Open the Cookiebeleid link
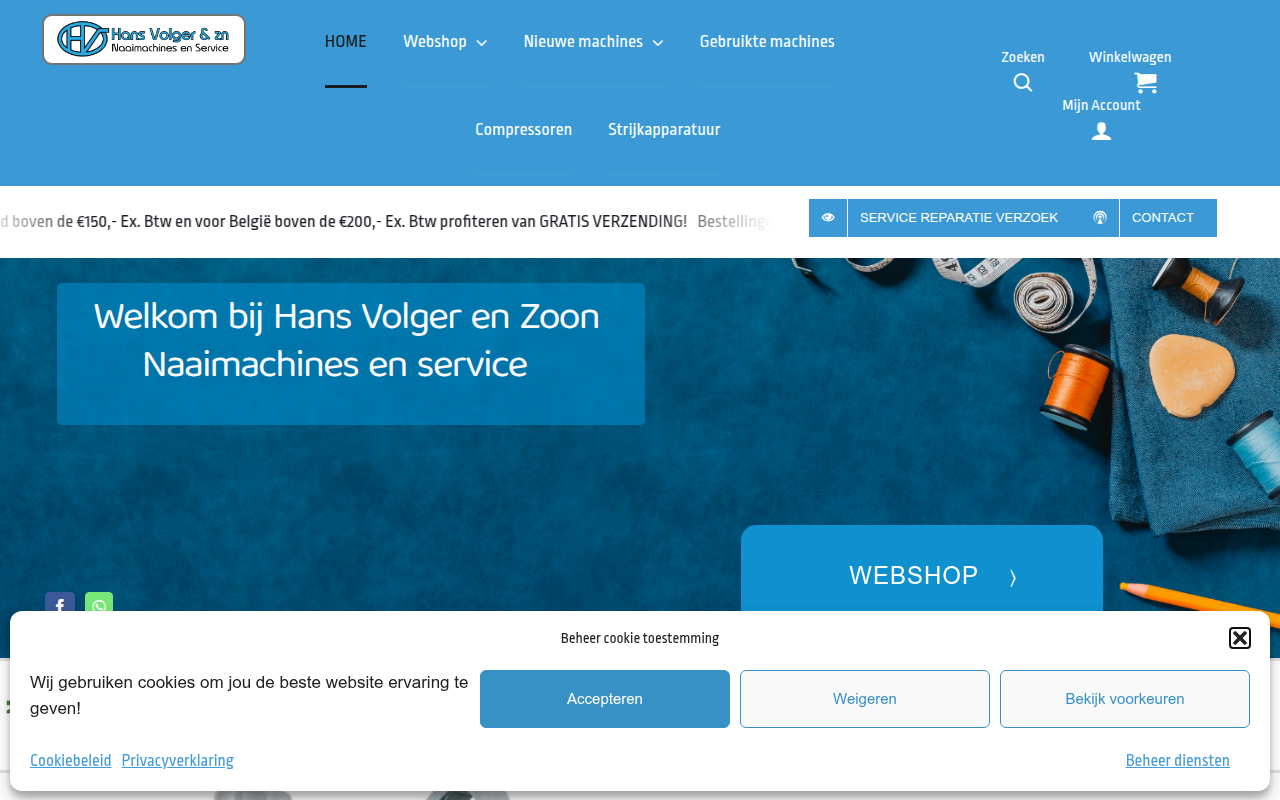Viewport: 1280px width, 800px height. tap(71, 761)
